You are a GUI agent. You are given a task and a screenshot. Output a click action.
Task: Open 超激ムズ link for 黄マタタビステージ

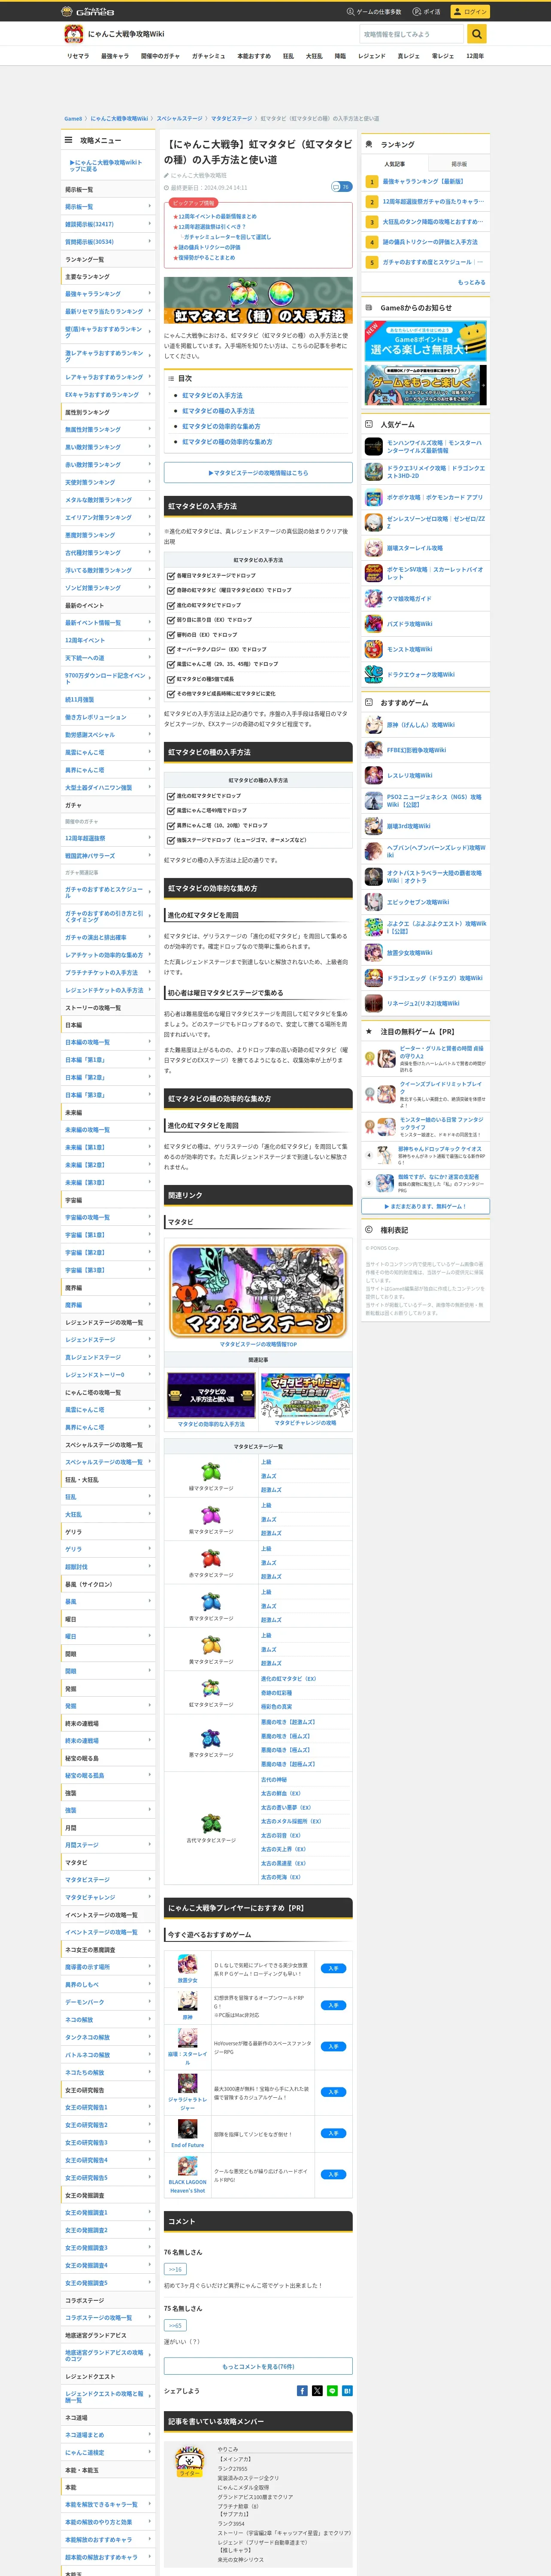(271, 1663)
